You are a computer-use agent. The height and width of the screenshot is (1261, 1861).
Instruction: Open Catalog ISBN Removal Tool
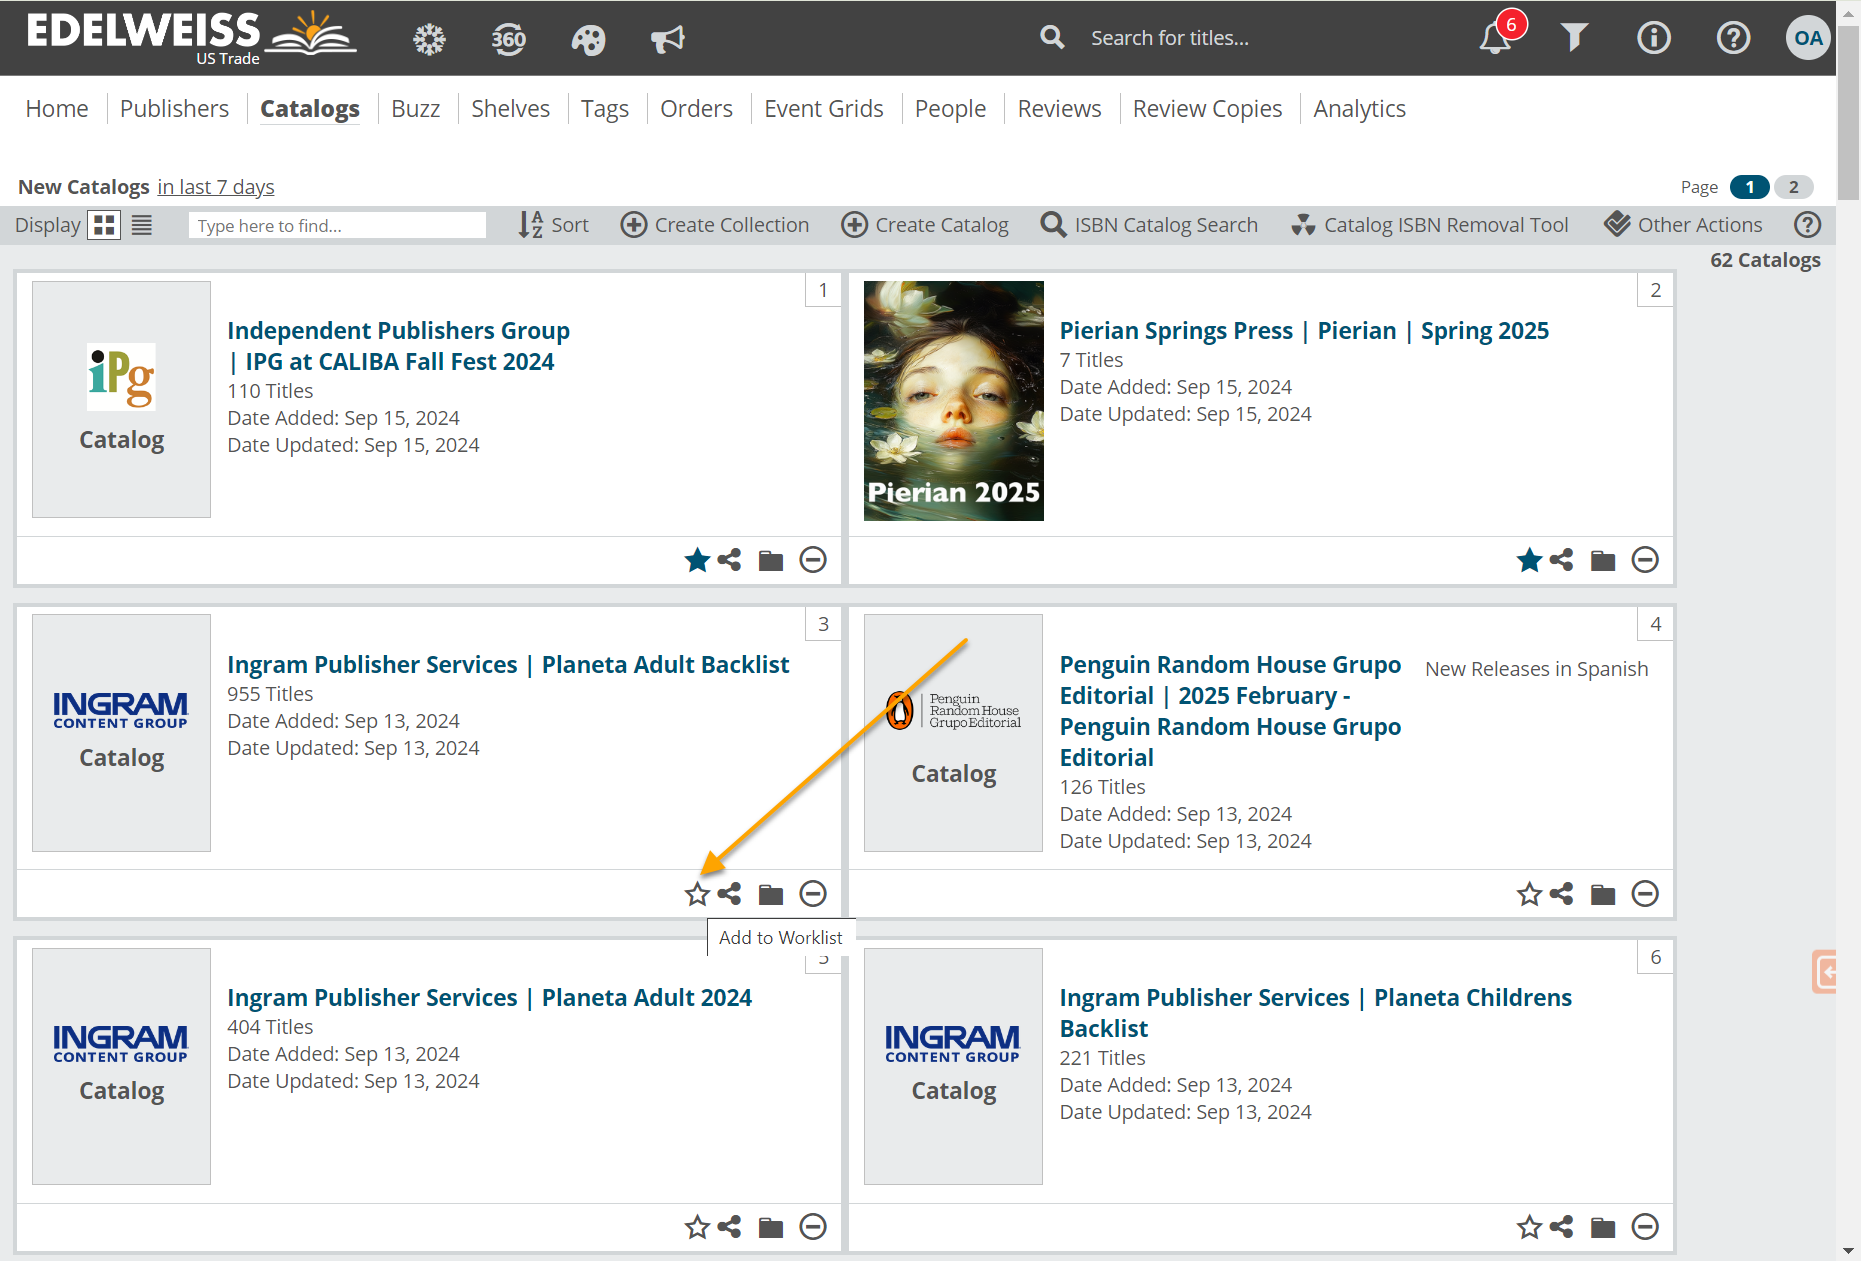(1430, 225)
